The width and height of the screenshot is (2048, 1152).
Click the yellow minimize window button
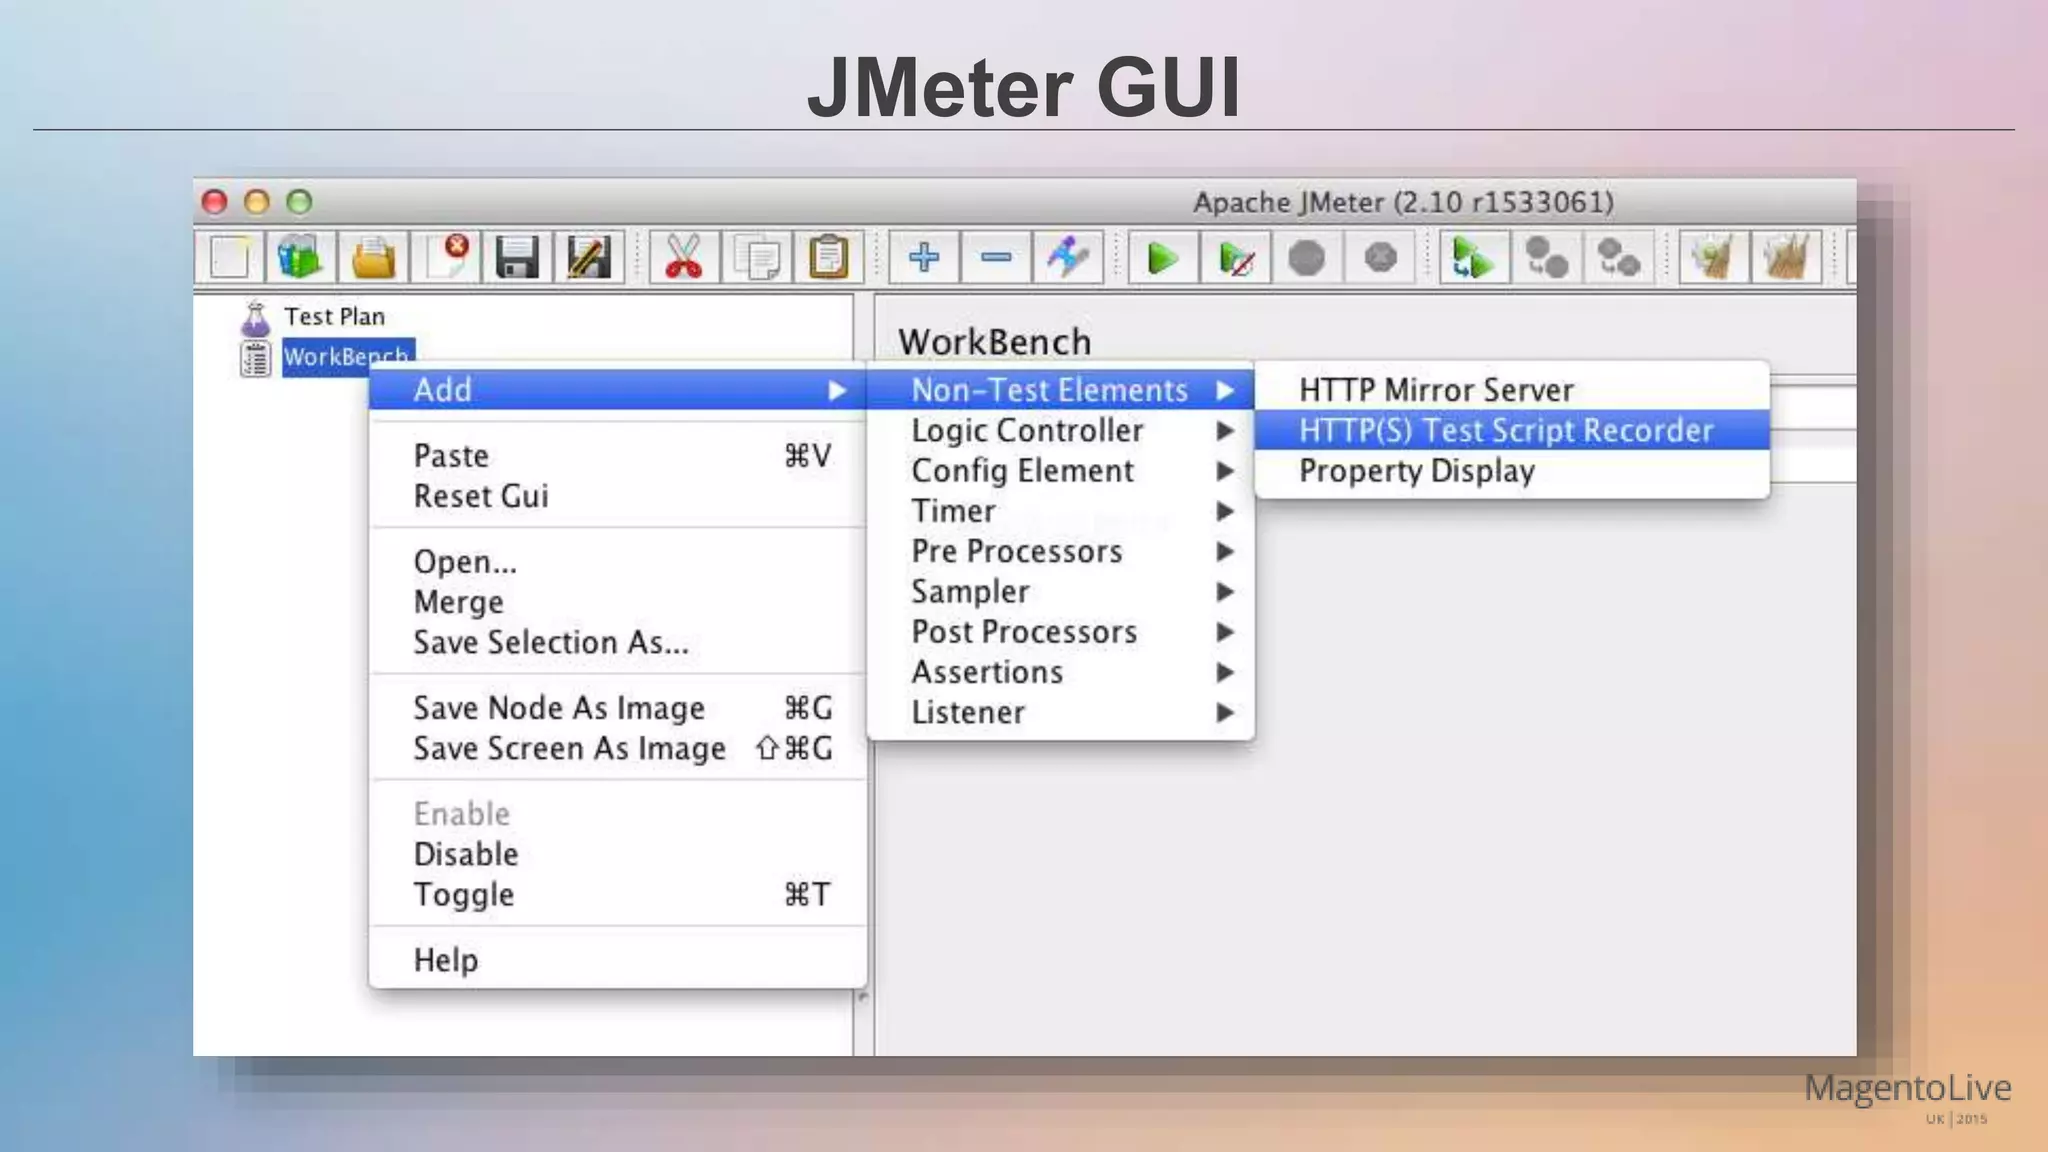point(257,202)
